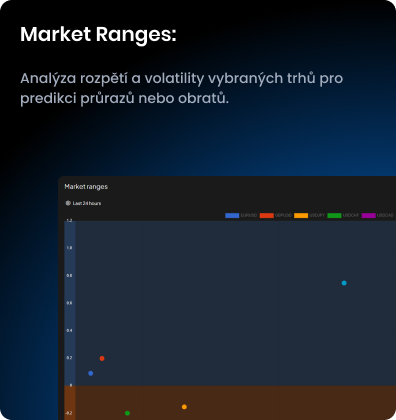Hide the USDCHF series via its label

351,215
